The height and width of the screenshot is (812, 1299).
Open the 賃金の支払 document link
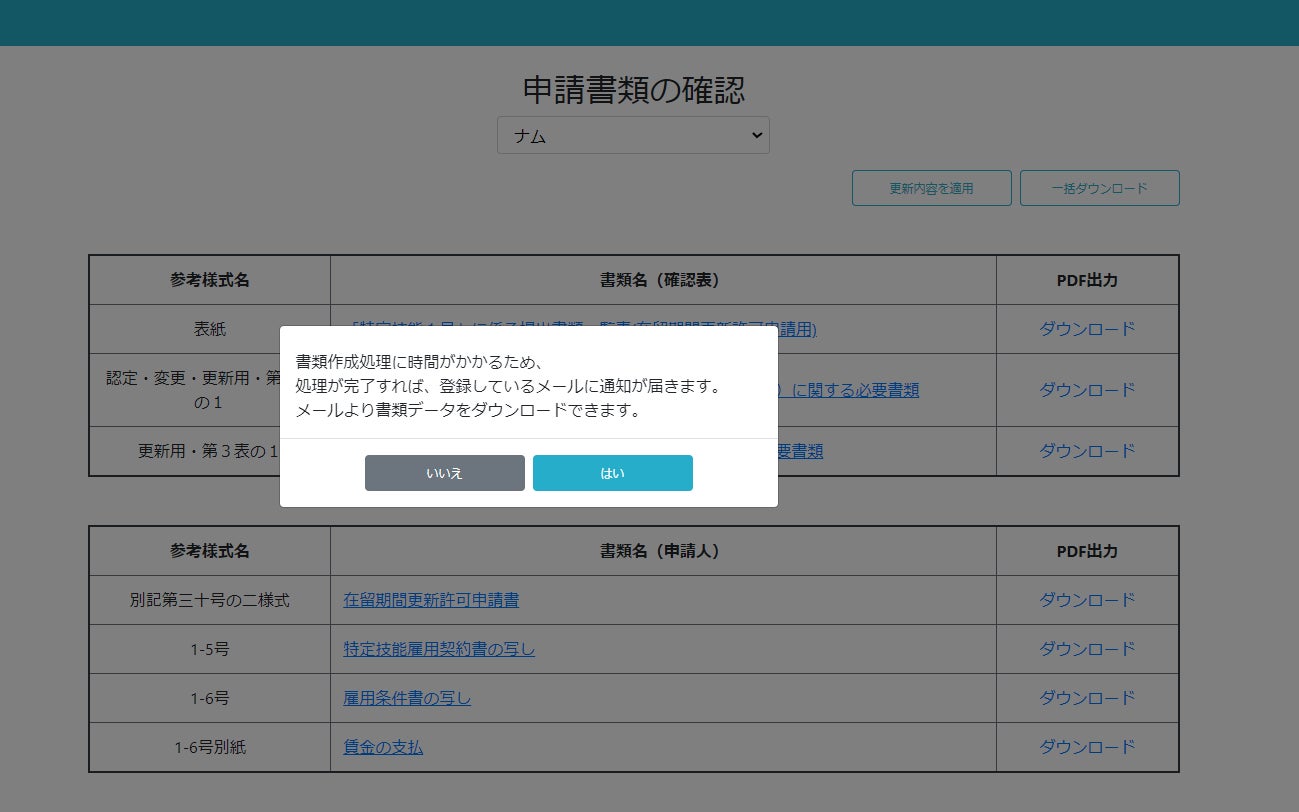pos(383,747)
